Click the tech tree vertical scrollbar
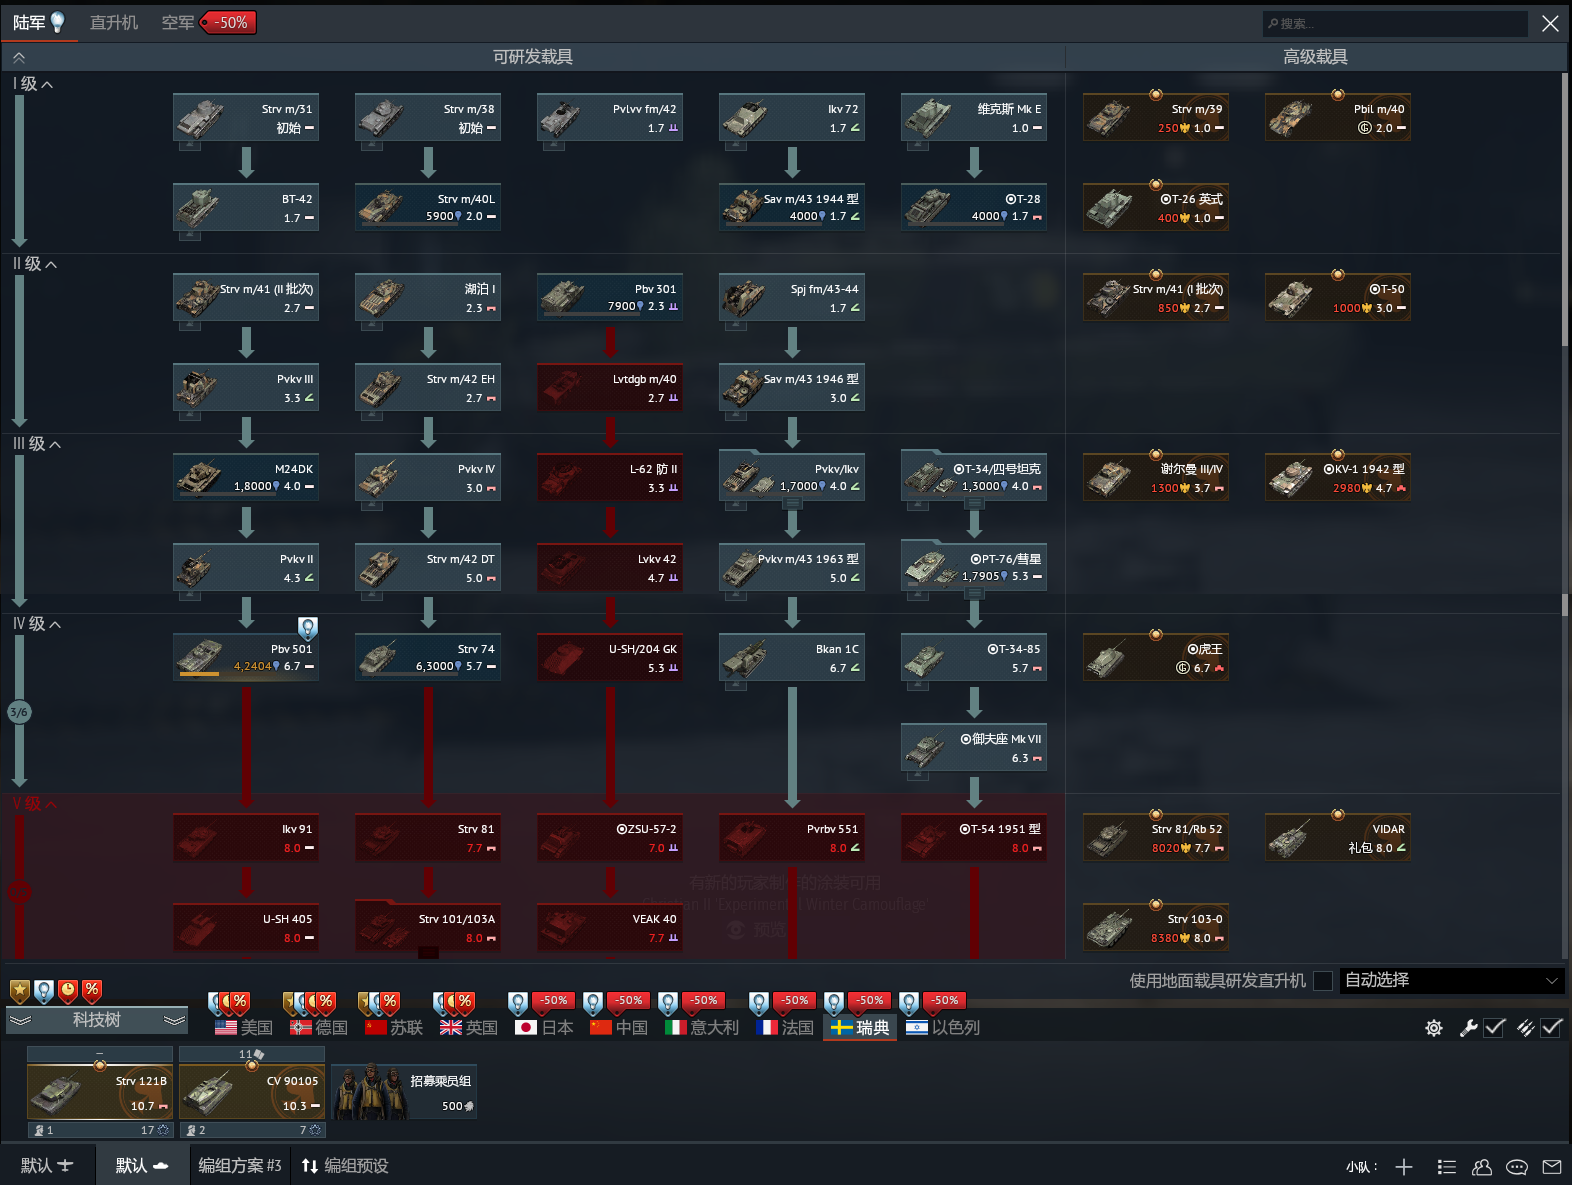Image resolution: width=1572 pixels, height=1186 pixels. coord(1565,210)
